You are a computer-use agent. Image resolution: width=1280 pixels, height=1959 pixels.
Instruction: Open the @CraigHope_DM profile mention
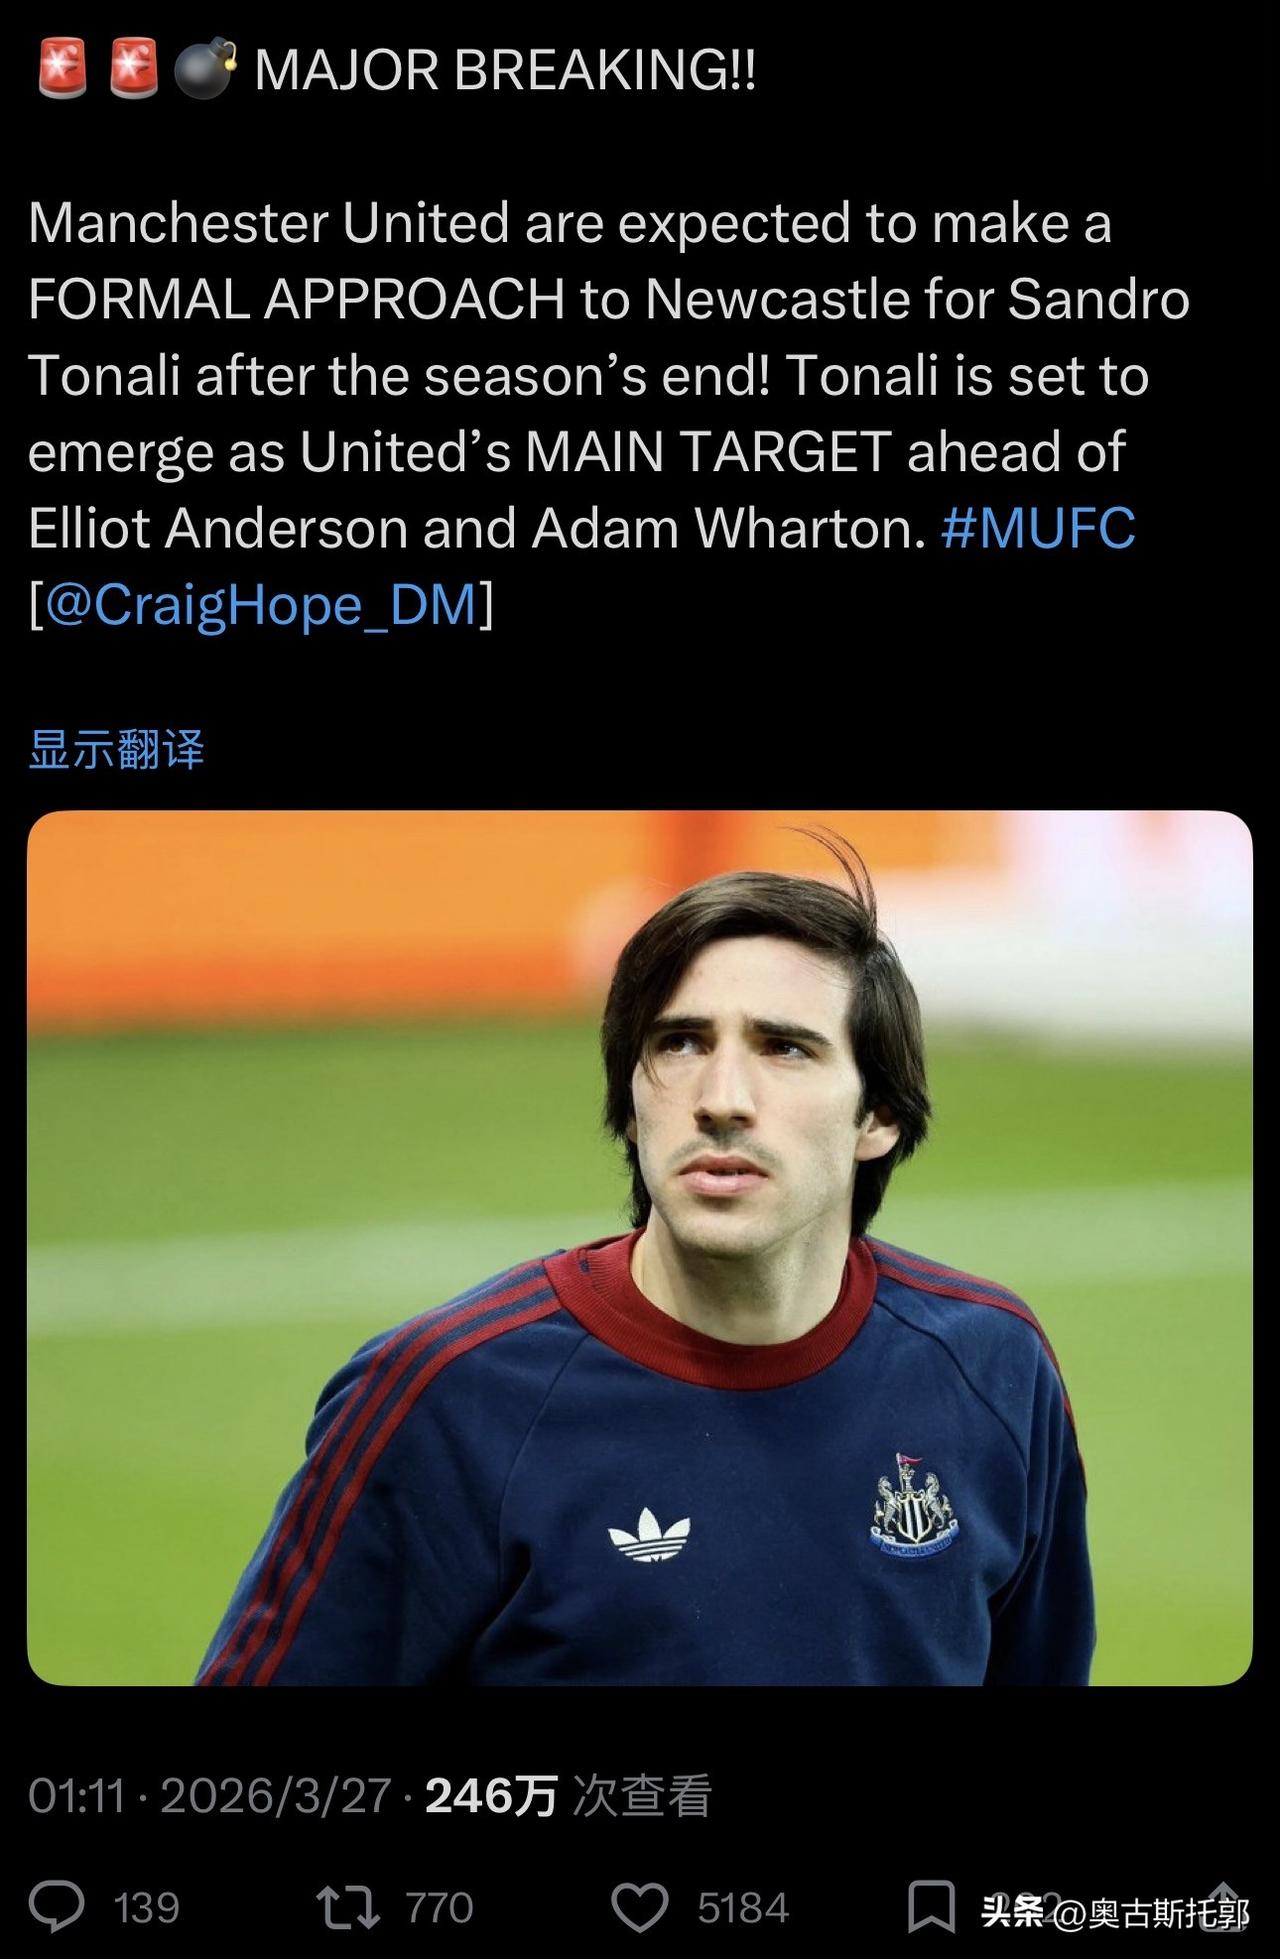(261, 605)
